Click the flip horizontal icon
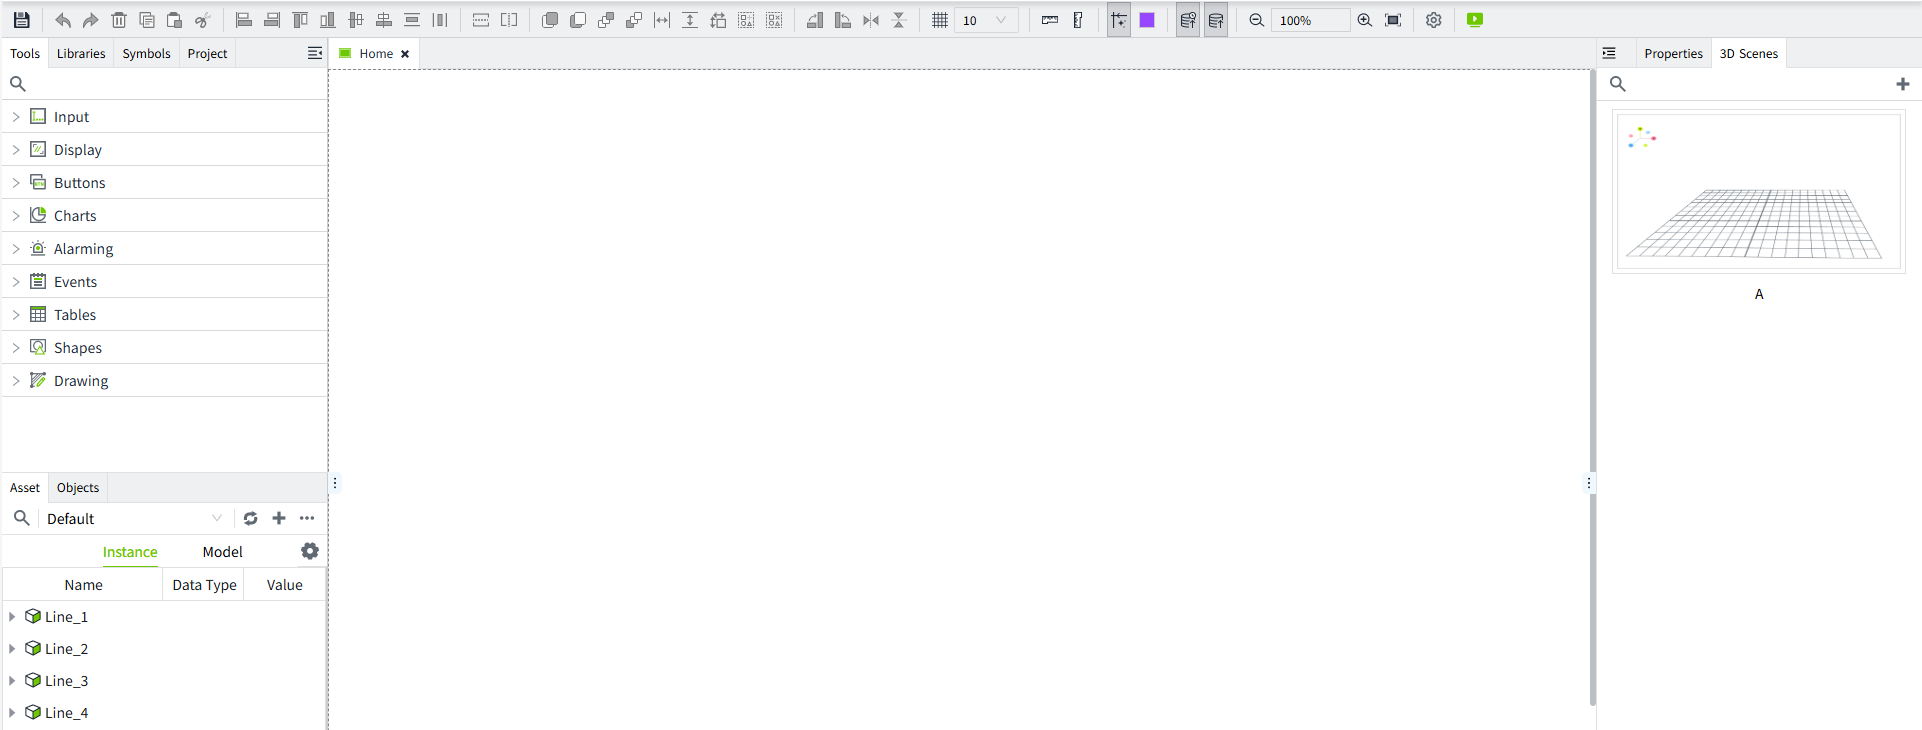 tap(871, 20)
